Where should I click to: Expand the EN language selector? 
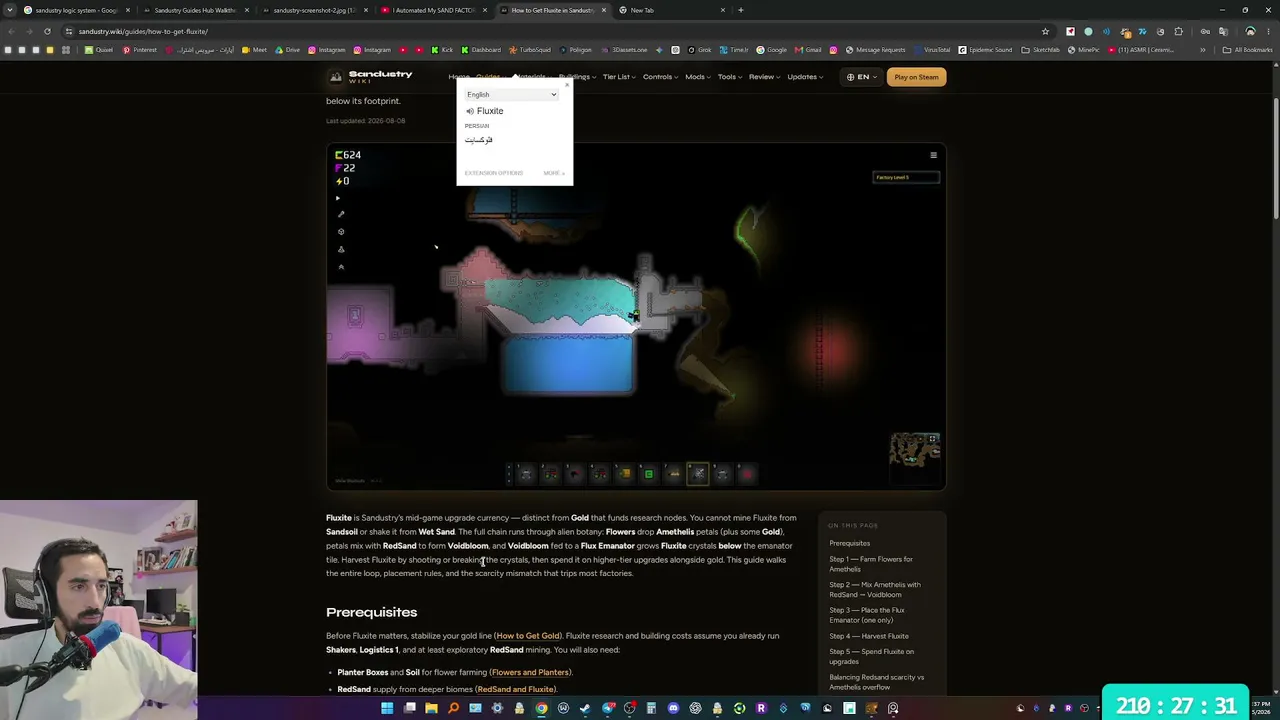861,77
